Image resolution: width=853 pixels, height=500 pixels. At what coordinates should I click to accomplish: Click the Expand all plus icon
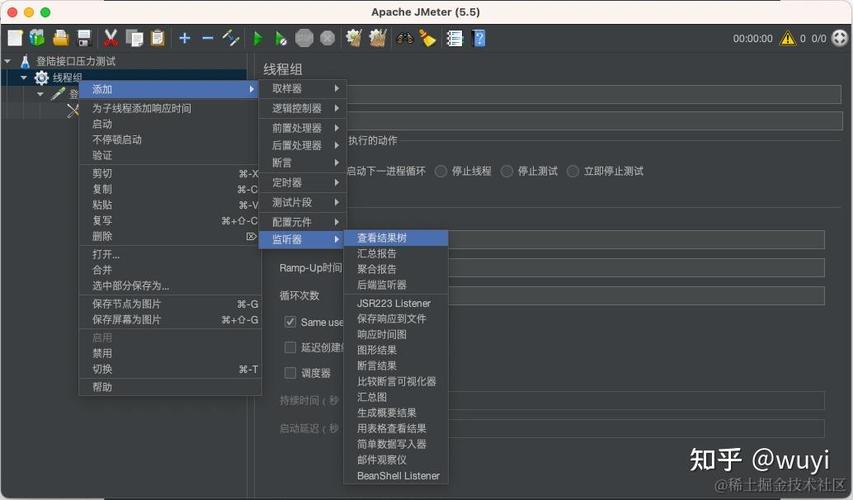click(x=185, y=38)
